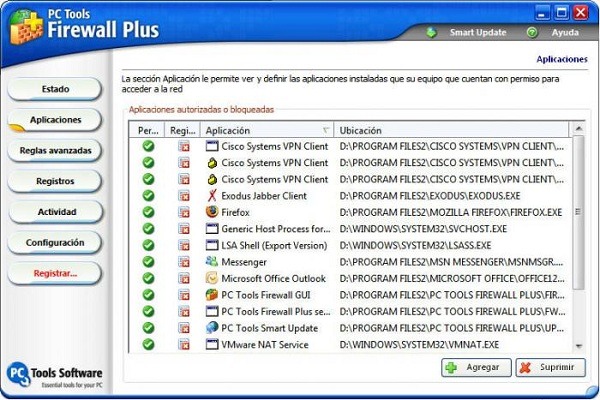Click the LSA Shell window icon

pyautogui.click(x=212, y=245)
